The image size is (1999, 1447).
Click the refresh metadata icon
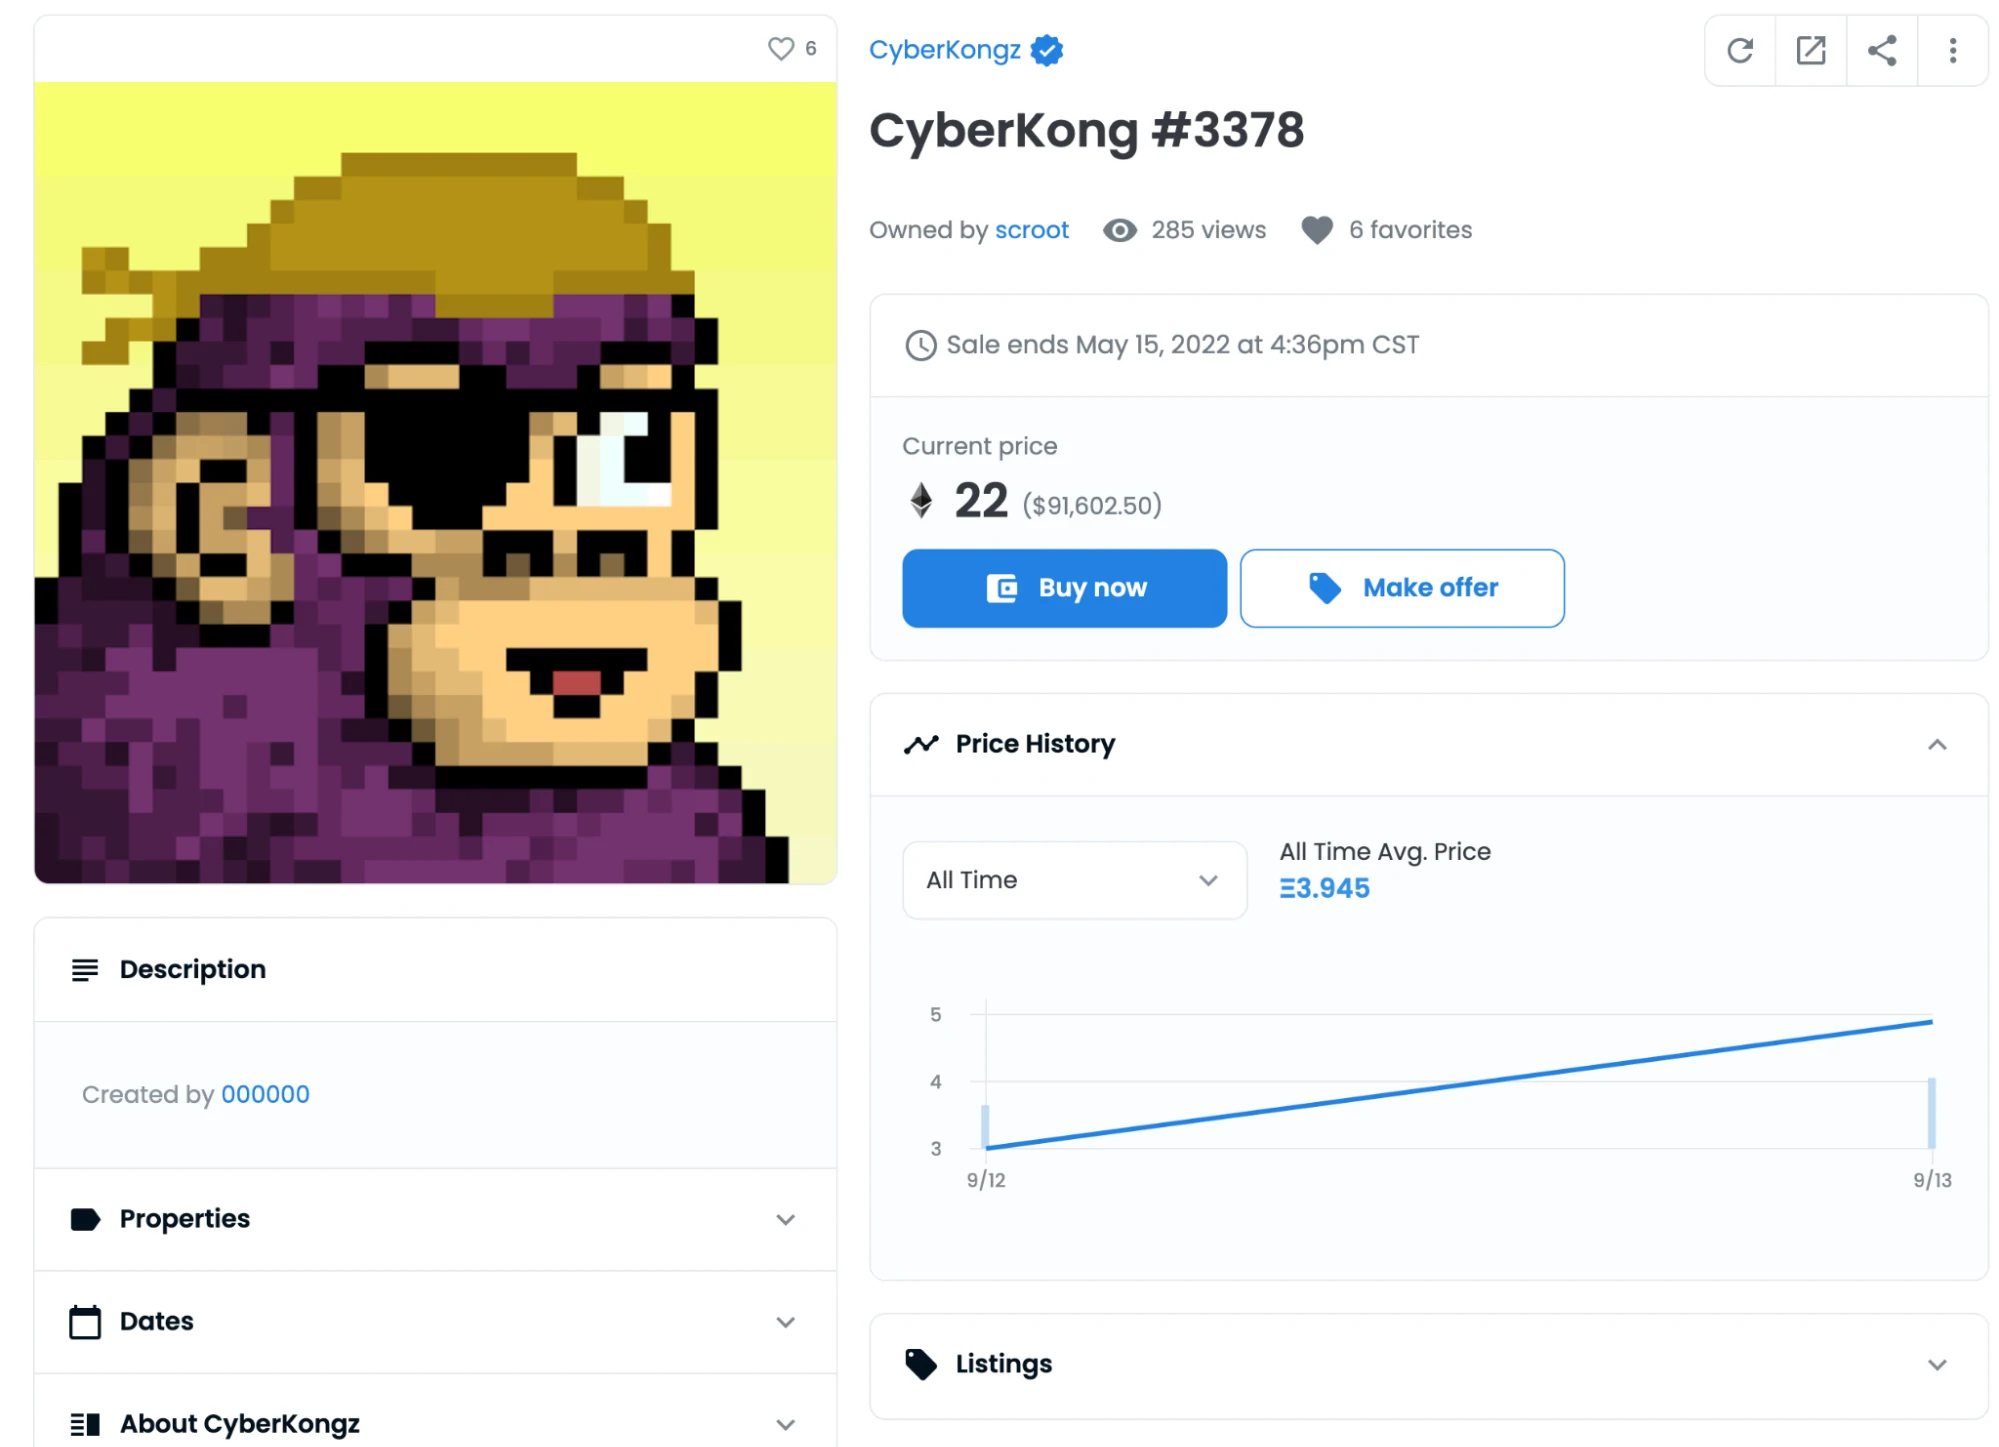pos(1739,51)
